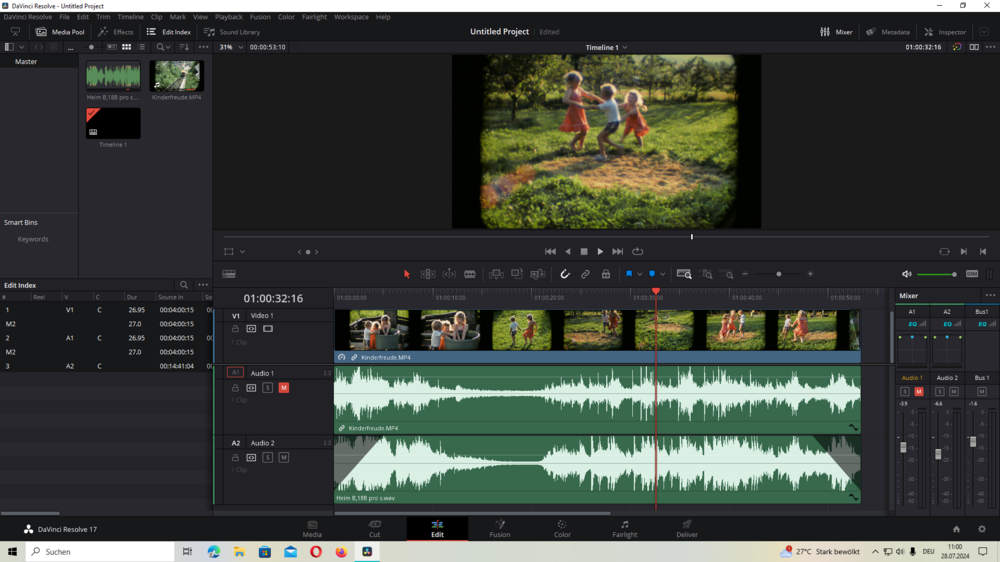The width and height of the screenshot is (1000, 562).
Task: Toggle the timeline Snapping magnet icon
Action: point(565,274)
